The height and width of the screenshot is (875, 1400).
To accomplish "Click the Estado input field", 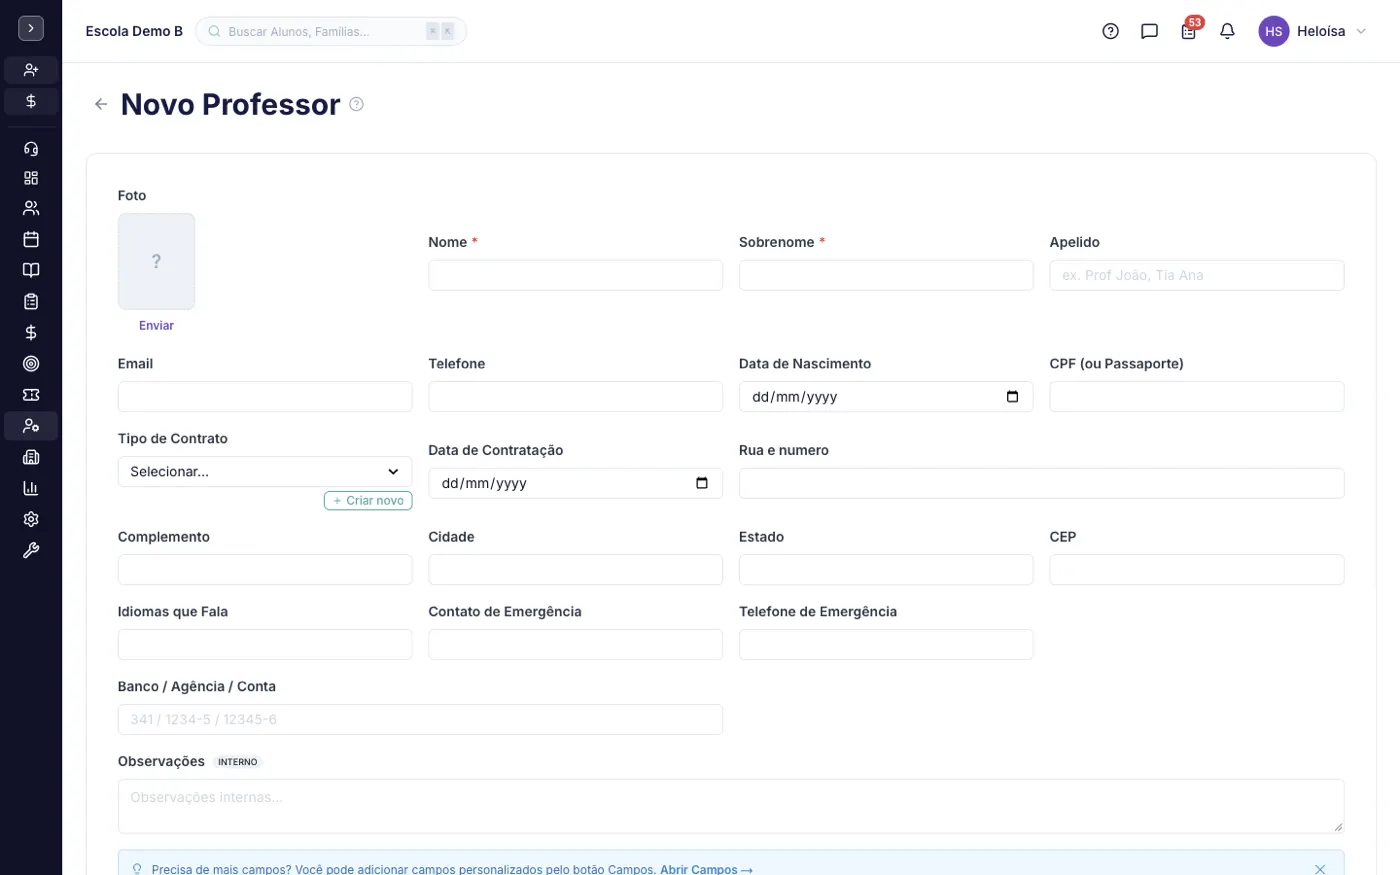I will click(886, 569).
